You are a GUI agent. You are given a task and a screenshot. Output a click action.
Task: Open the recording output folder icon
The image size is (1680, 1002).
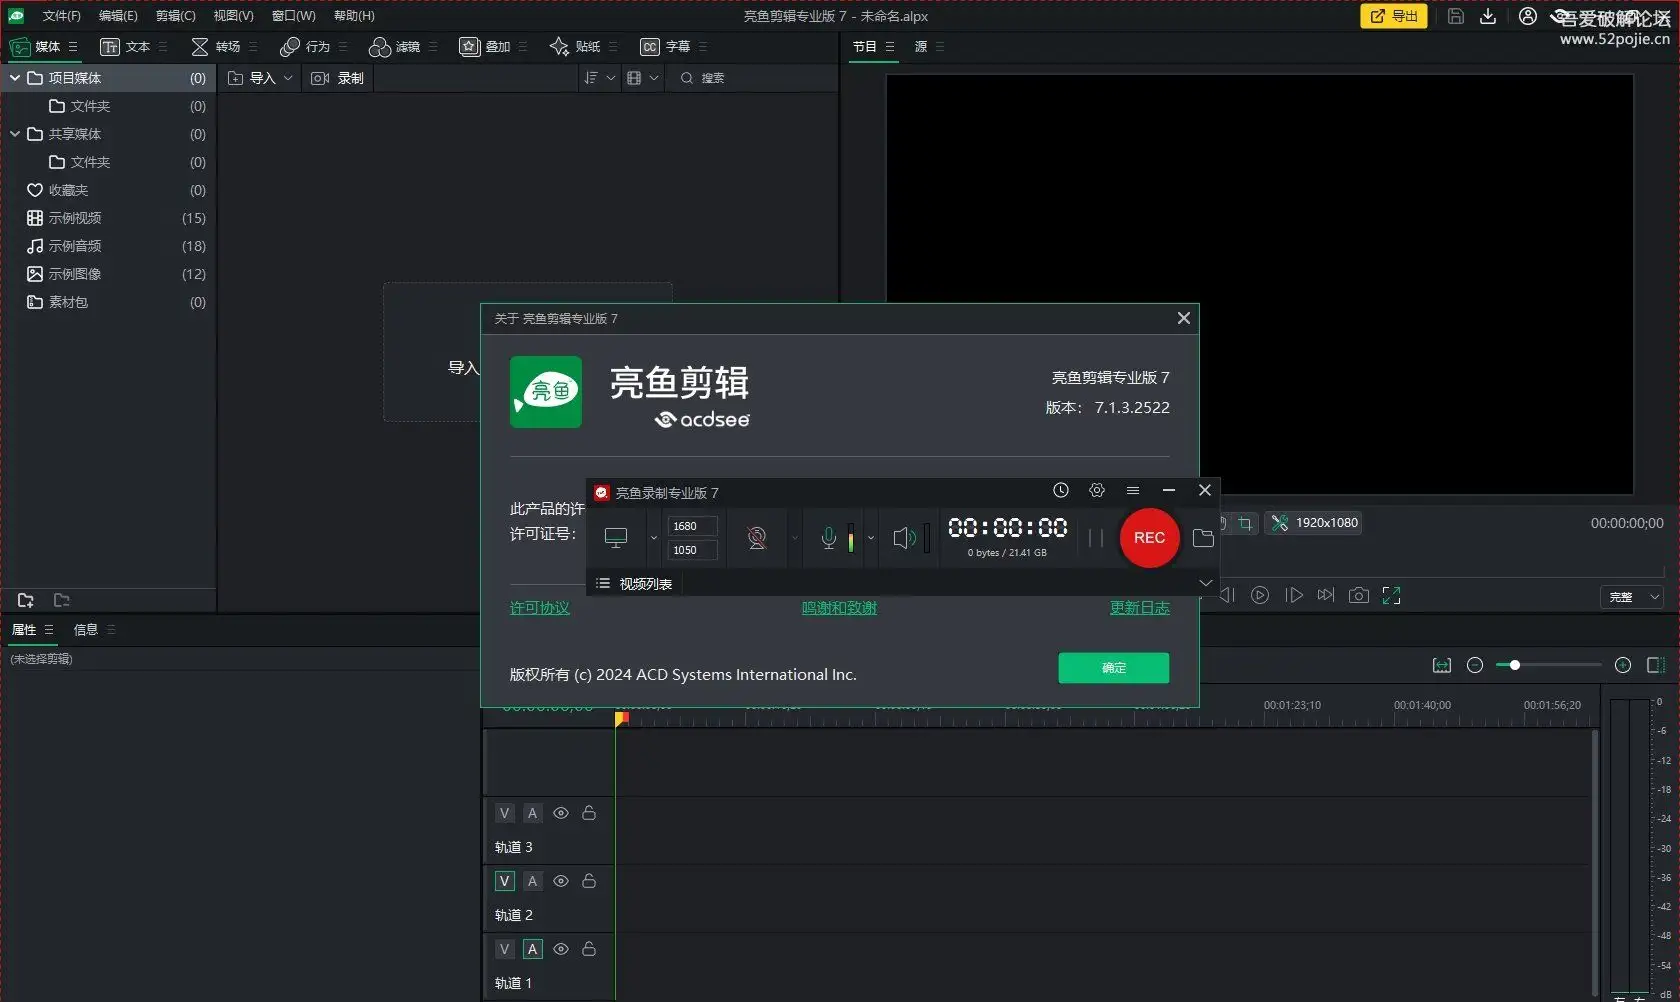click(x=1203, y=538)
